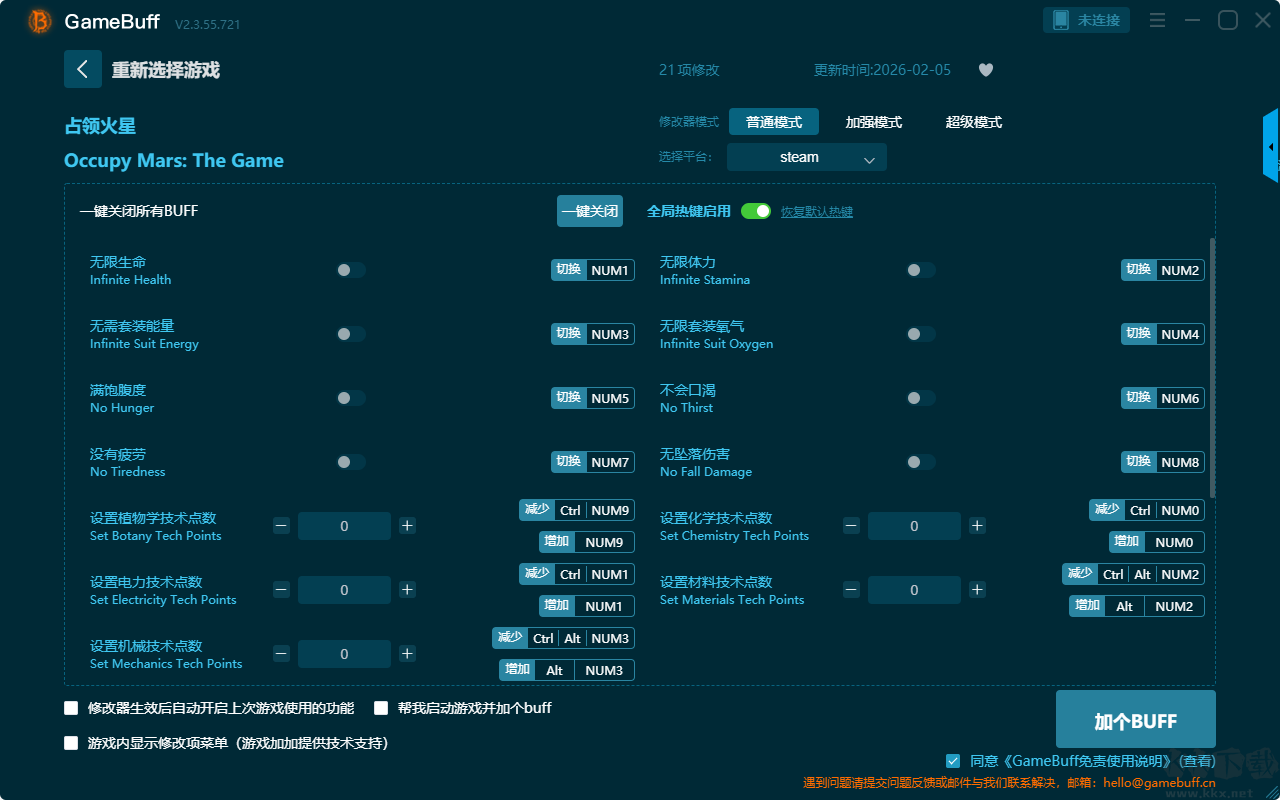The image size is (1280, 800).
Task: Enable Infinite Suit Oxygen
Action: click(x=921, y=334)
